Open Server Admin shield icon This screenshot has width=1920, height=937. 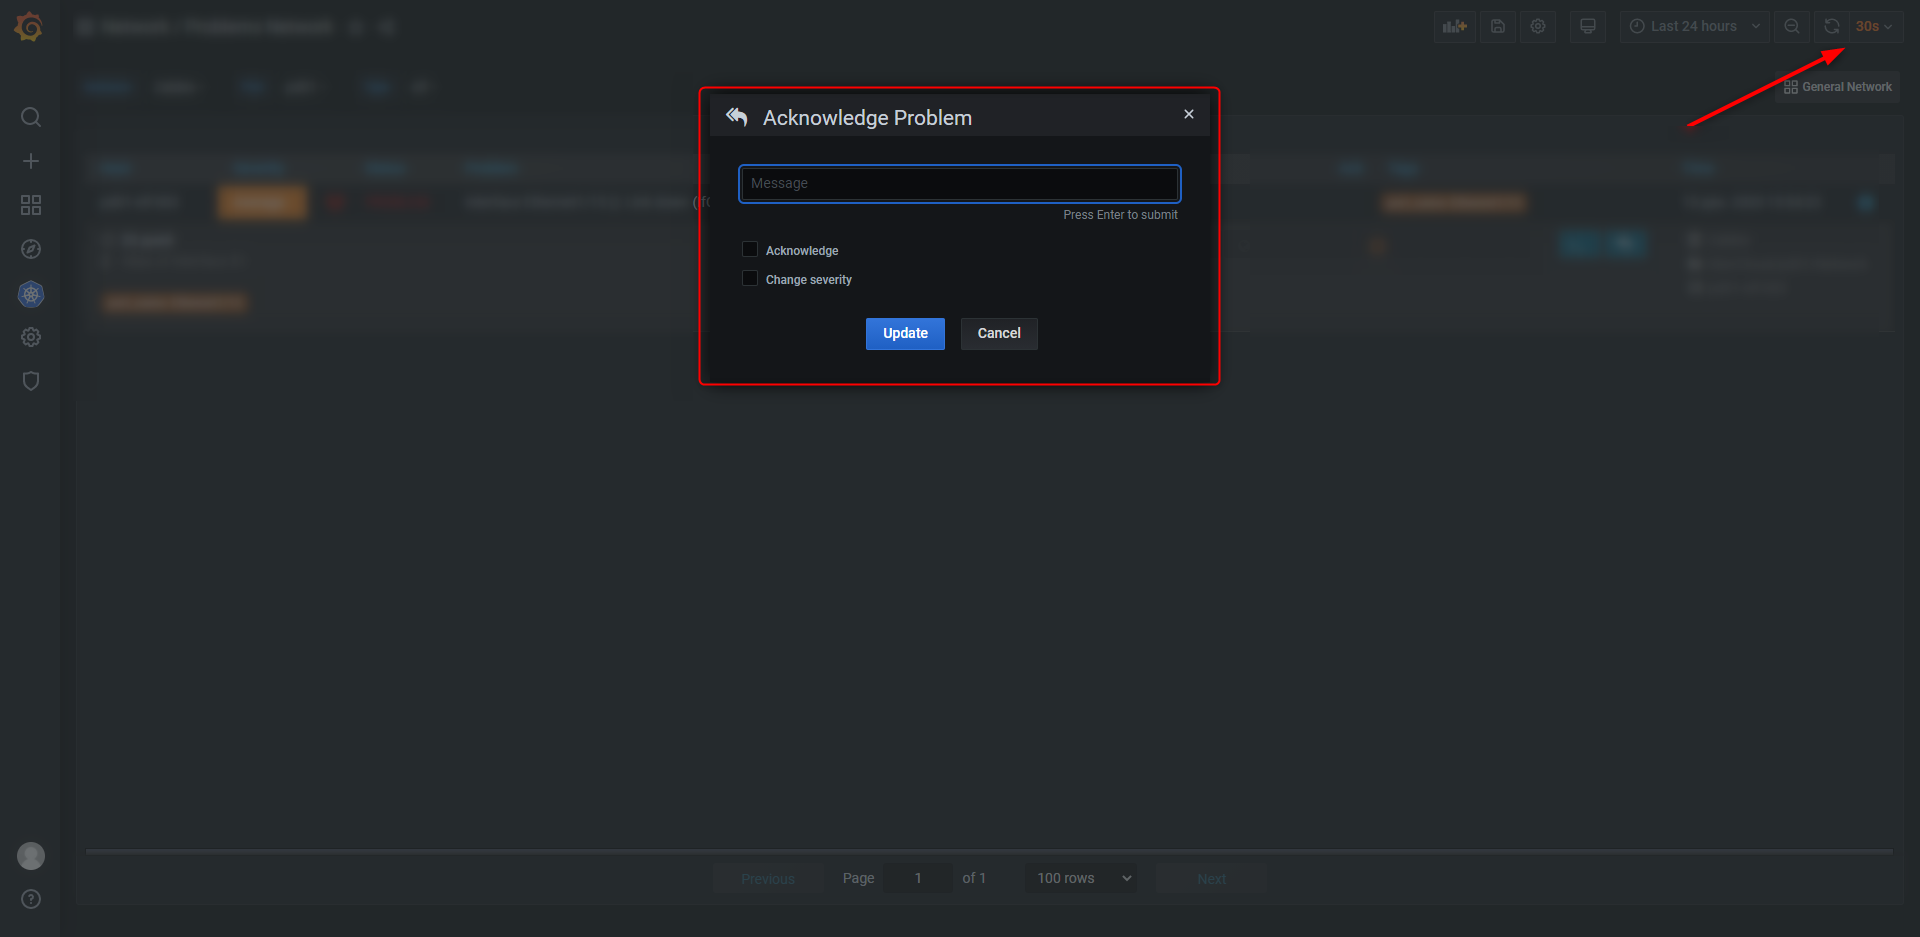tap(31, 381)
